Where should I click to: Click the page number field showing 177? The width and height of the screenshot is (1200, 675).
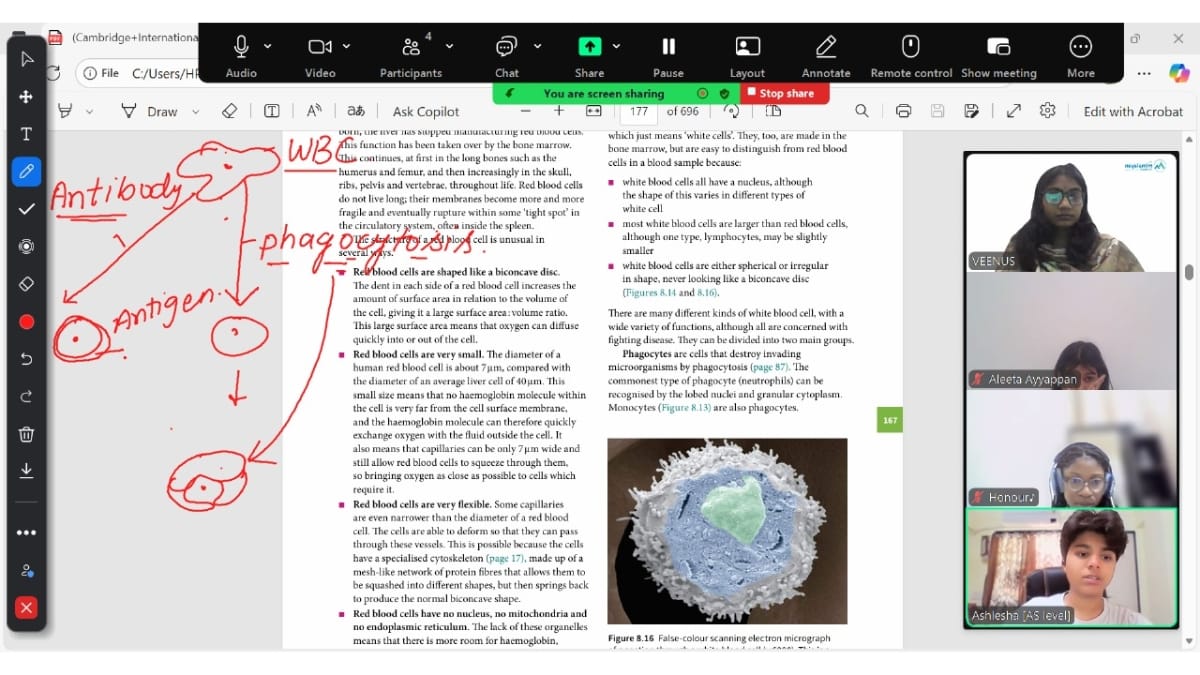[639, 111]
